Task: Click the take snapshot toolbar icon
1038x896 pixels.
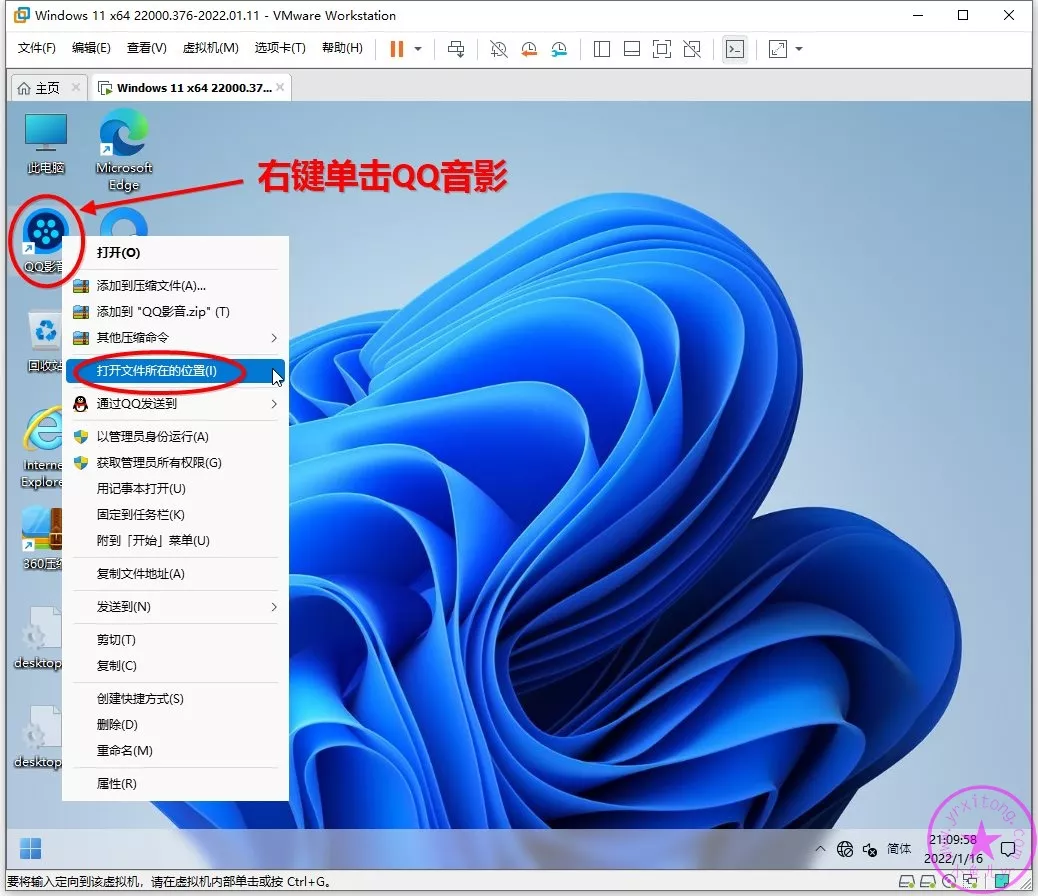Action: click(498, 48)
